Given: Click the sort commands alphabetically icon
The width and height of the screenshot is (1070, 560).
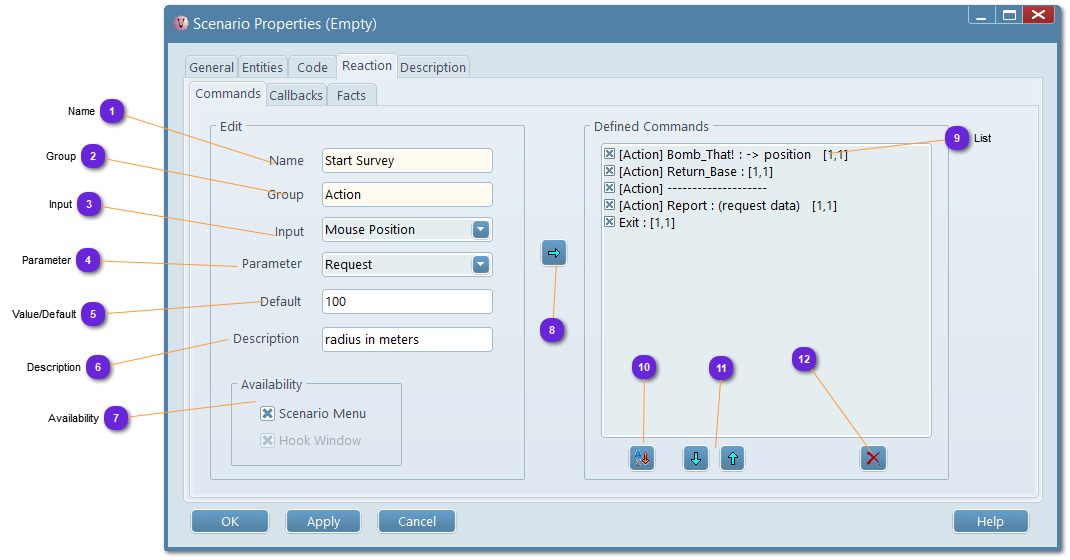Looking at the screenshot, I should point(642,458).
